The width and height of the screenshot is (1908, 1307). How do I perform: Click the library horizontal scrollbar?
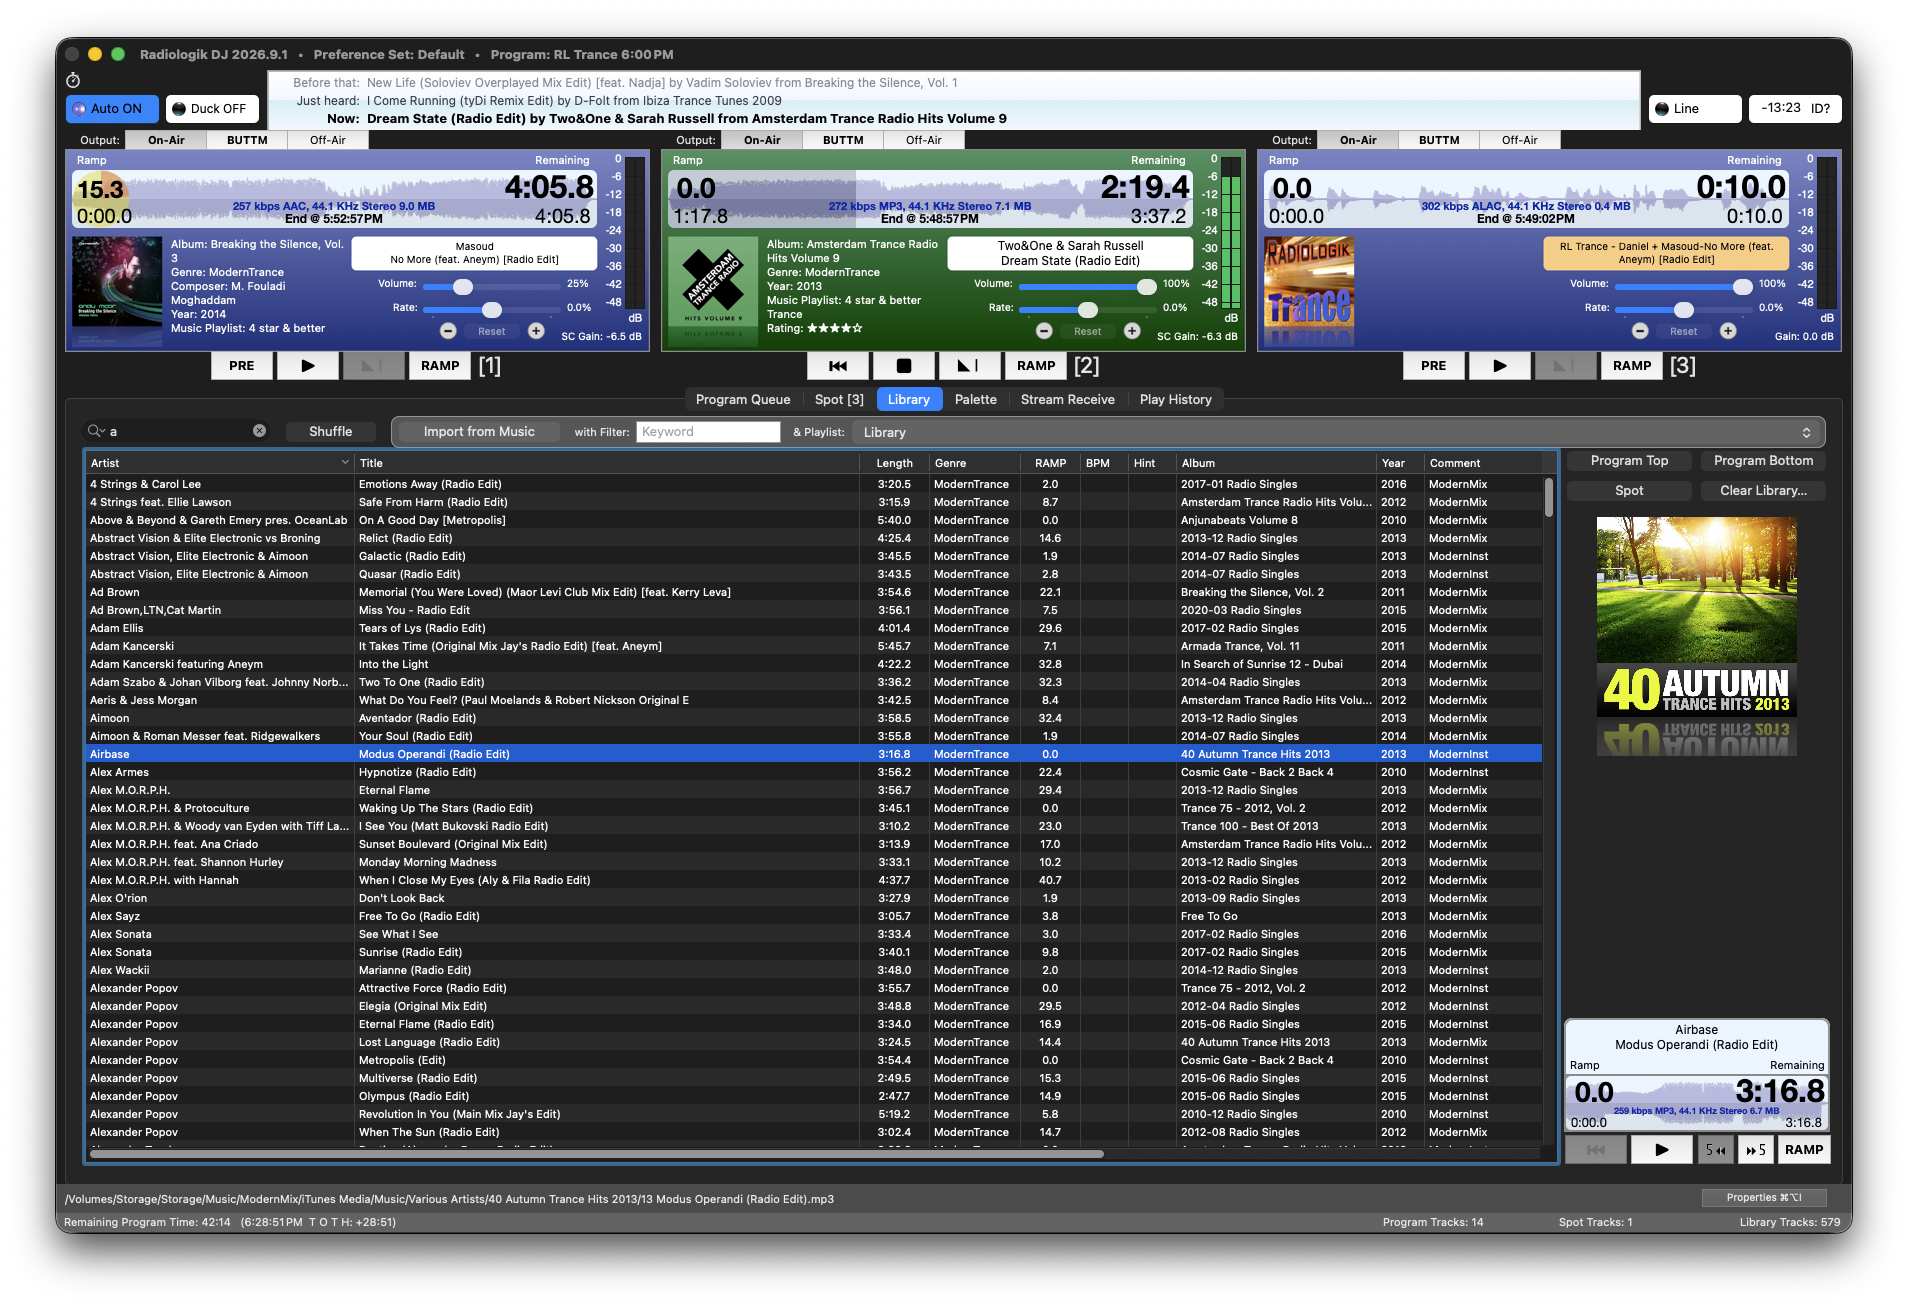[597, 1154]
